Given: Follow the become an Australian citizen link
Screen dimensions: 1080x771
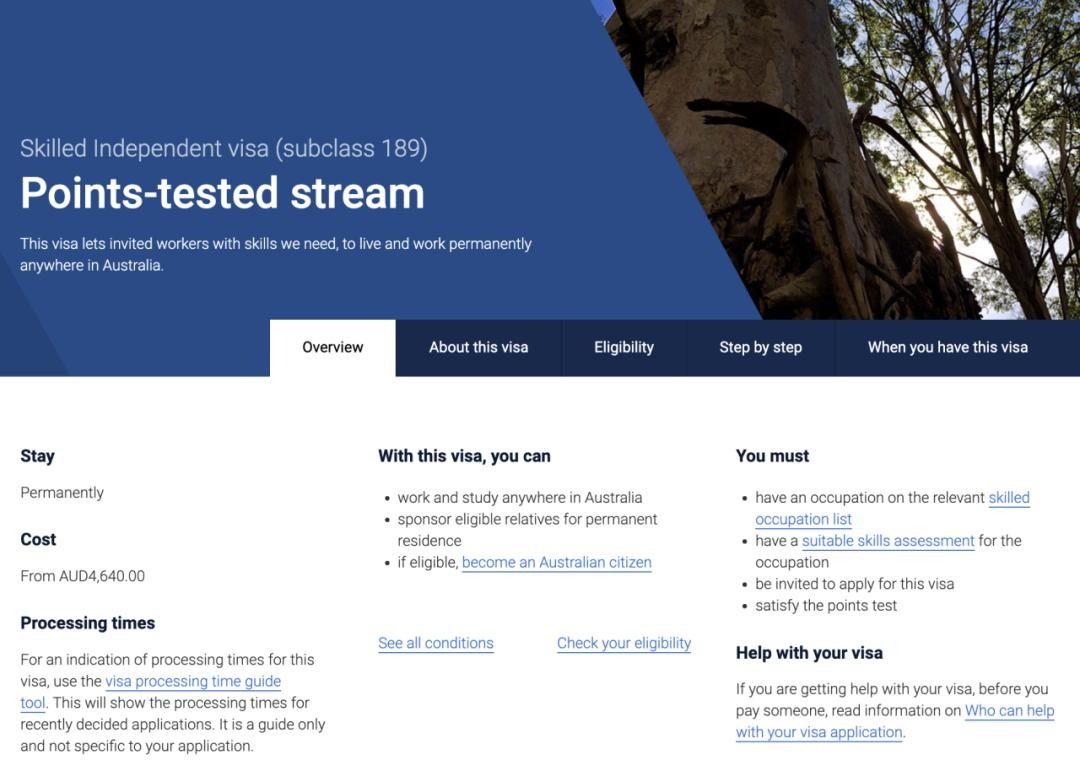Looking at the screenshot, I should pos(556,563).
